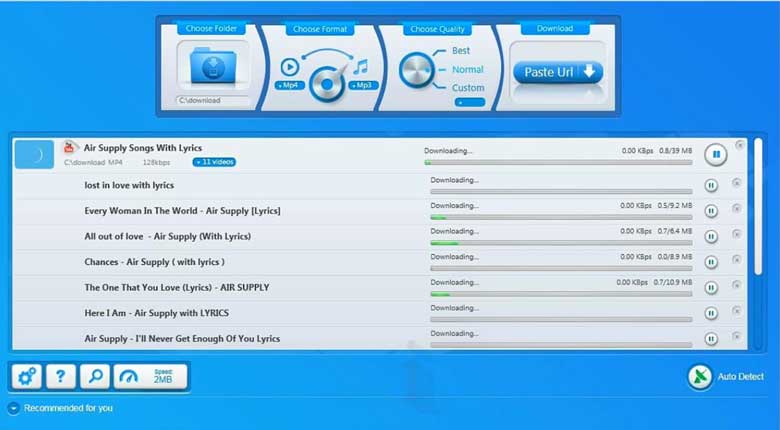Open the Mp4 format dropdown label
This screenshot has width=780, height=430.
290,86
